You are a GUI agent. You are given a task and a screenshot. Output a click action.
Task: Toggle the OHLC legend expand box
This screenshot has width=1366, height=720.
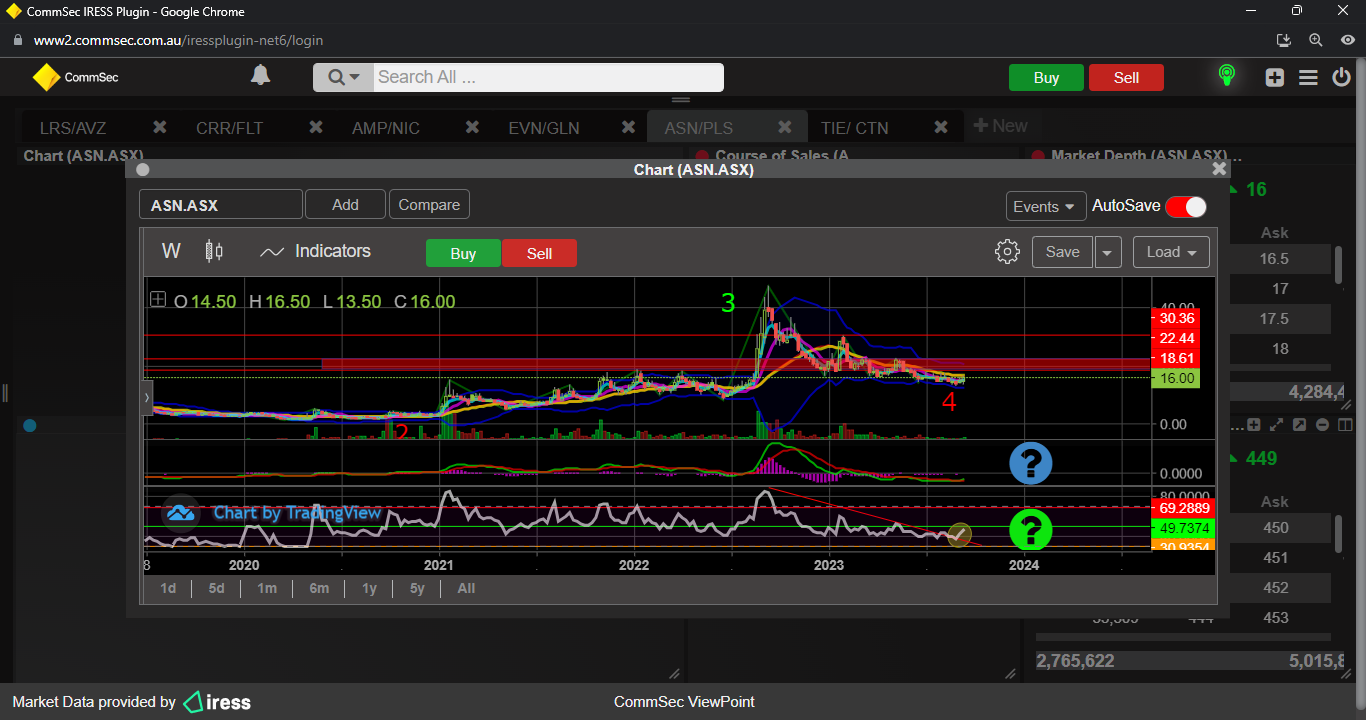click(158, 299)
